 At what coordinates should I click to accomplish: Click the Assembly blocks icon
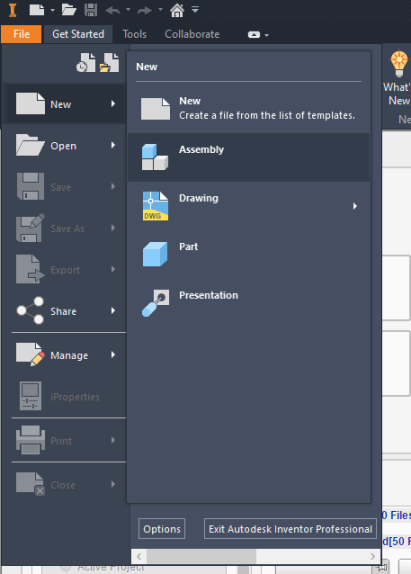(x=155, y=157)
